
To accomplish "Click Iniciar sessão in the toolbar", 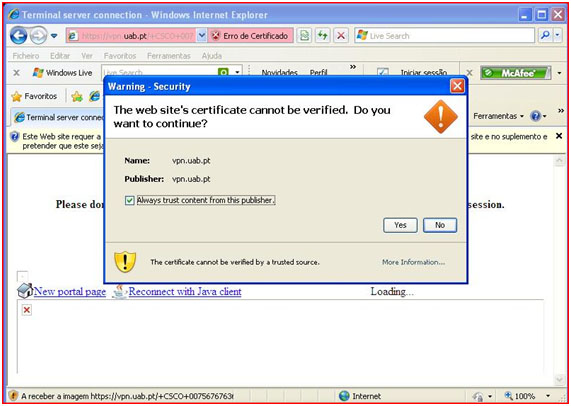I will pyautogui.click(x=424, y=73).
